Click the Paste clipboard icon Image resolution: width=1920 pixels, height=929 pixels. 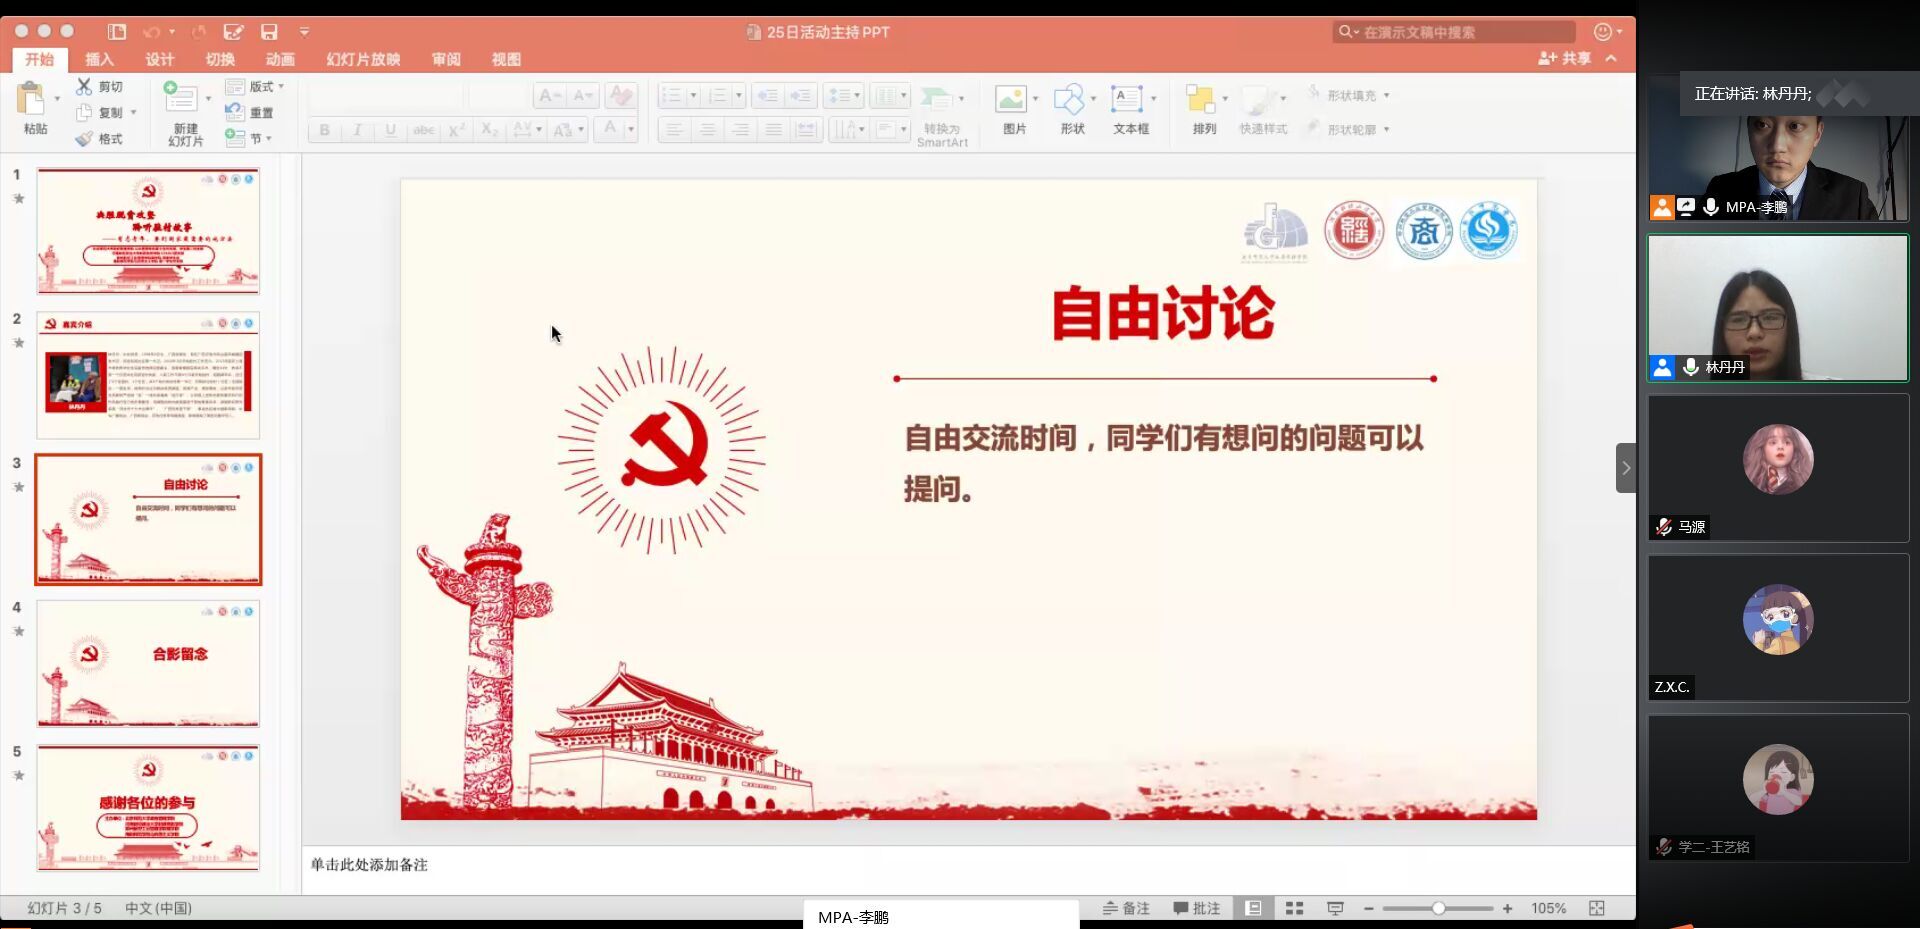point(32,100)
